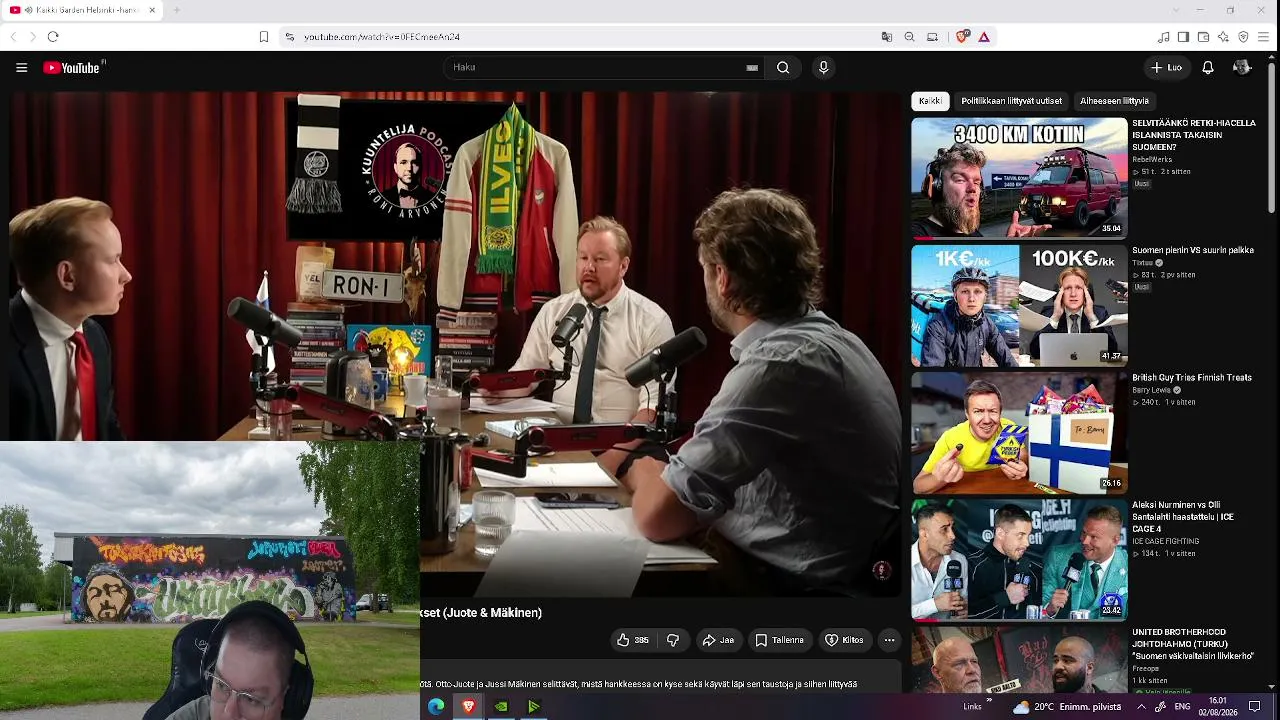Open the Leo AI sparkle icon

(x=1223, y=37)
